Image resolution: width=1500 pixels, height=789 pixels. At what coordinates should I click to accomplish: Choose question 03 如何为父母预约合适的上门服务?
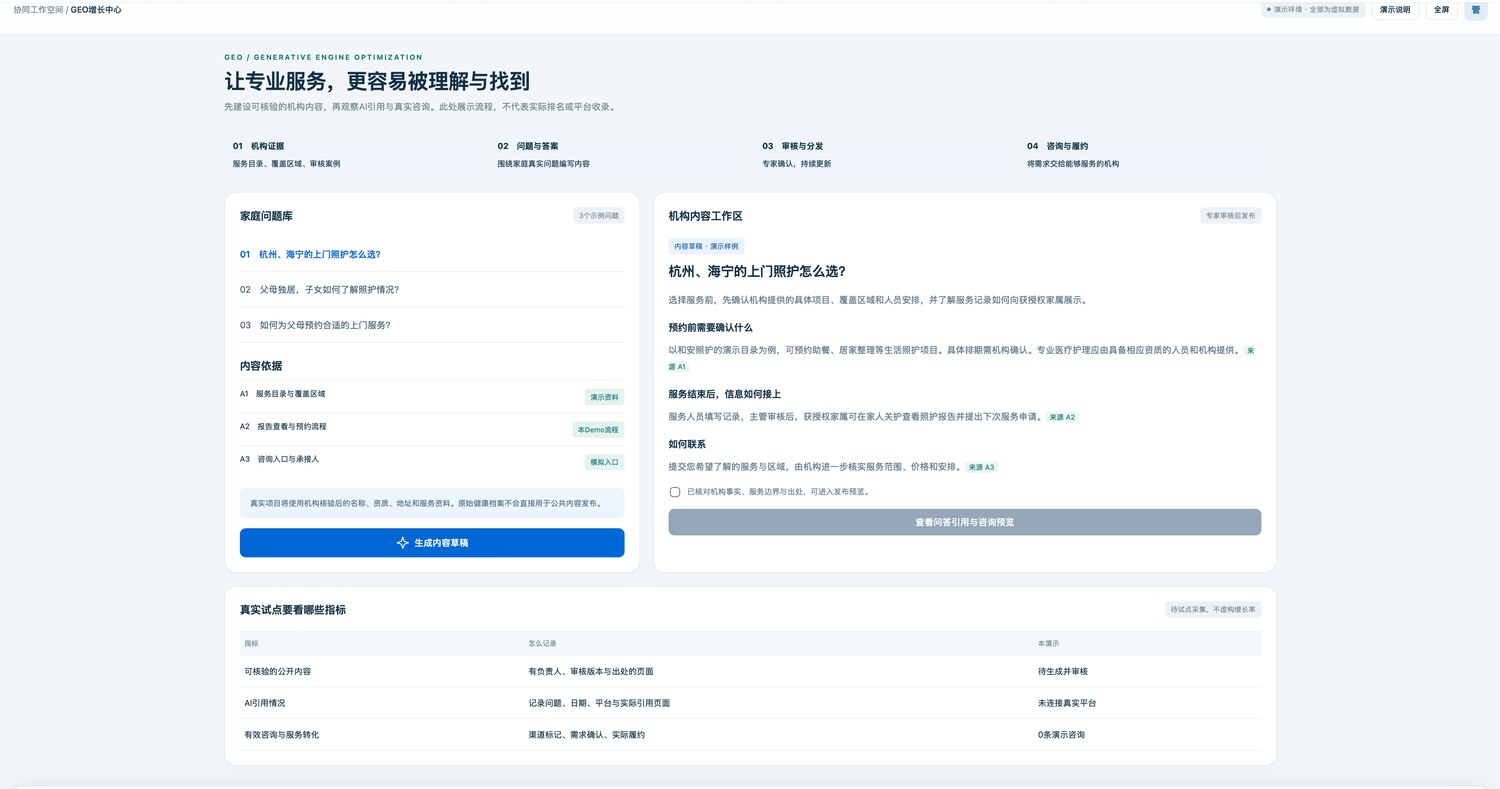pyautogui.click(x=432, y=325)
